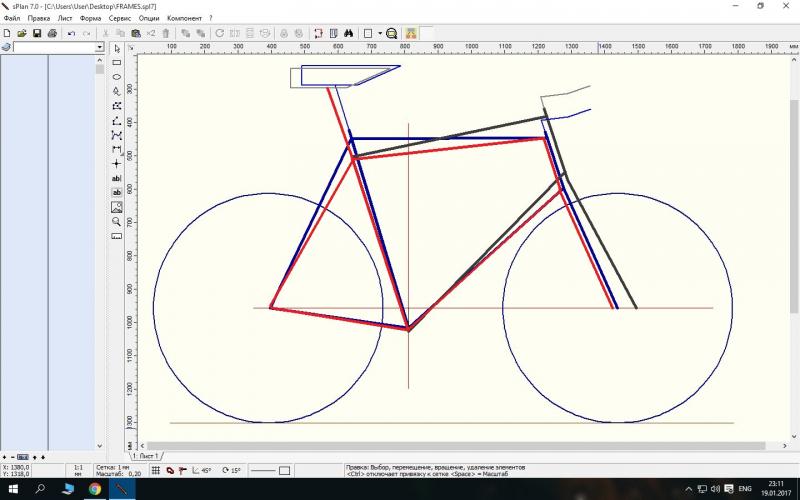Select the ellipse drawing tool

[x=117, y=77]
